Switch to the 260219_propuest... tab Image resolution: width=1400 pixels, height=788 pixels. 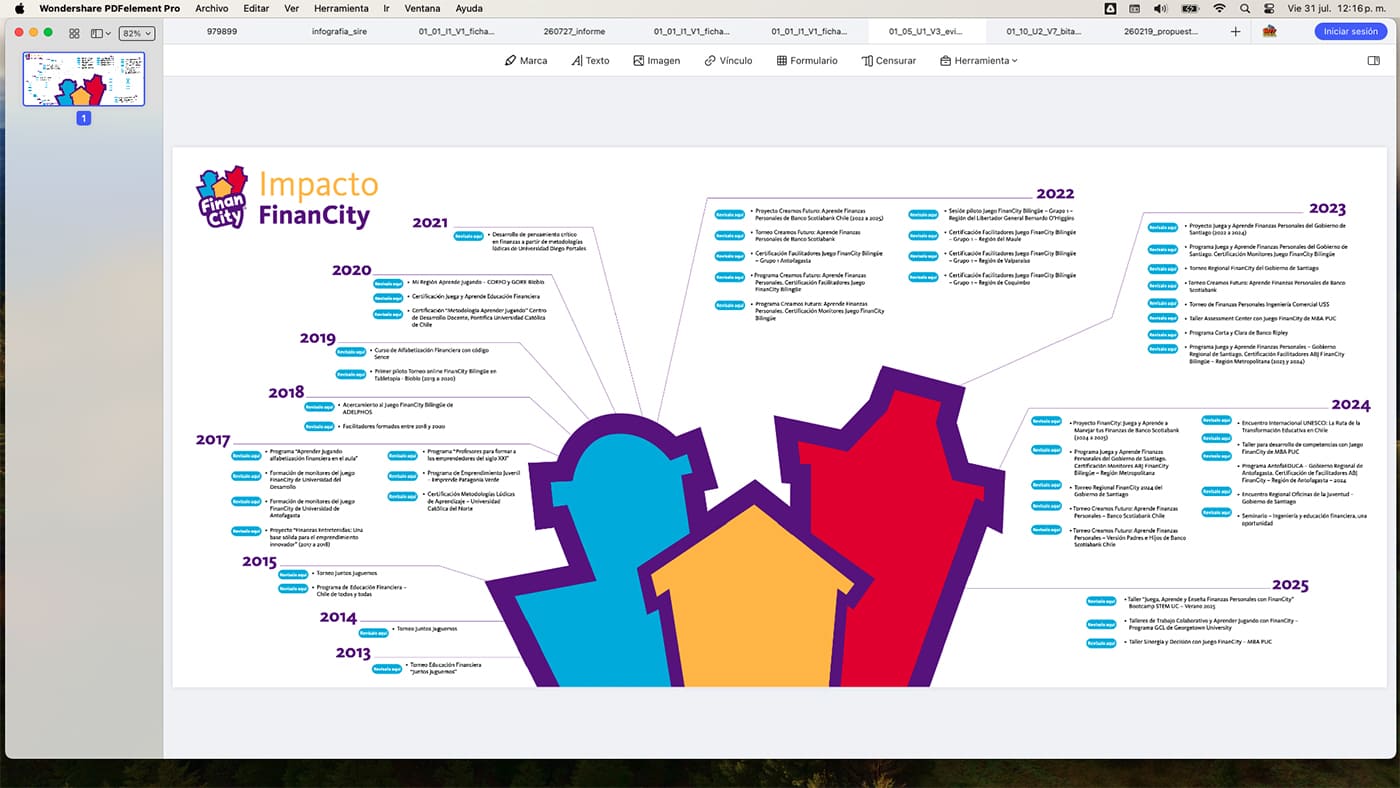pyautogui.click(x=1161, y=32)
